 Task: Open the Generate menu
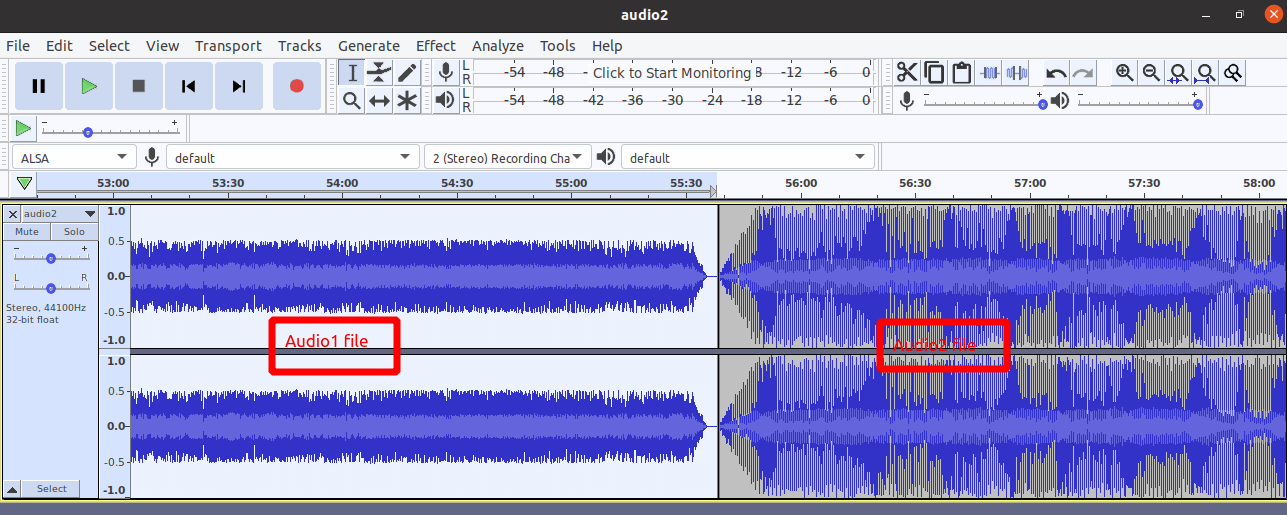369,45
